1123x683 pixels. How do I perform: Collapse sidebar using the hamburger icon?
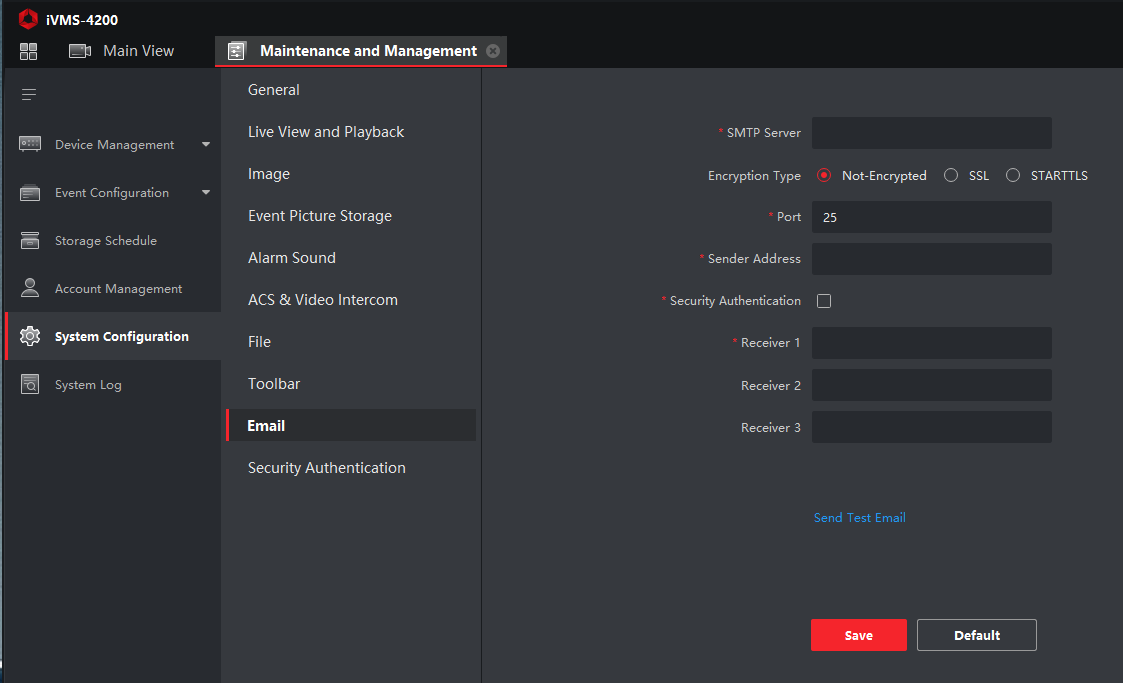click(29, 95)
